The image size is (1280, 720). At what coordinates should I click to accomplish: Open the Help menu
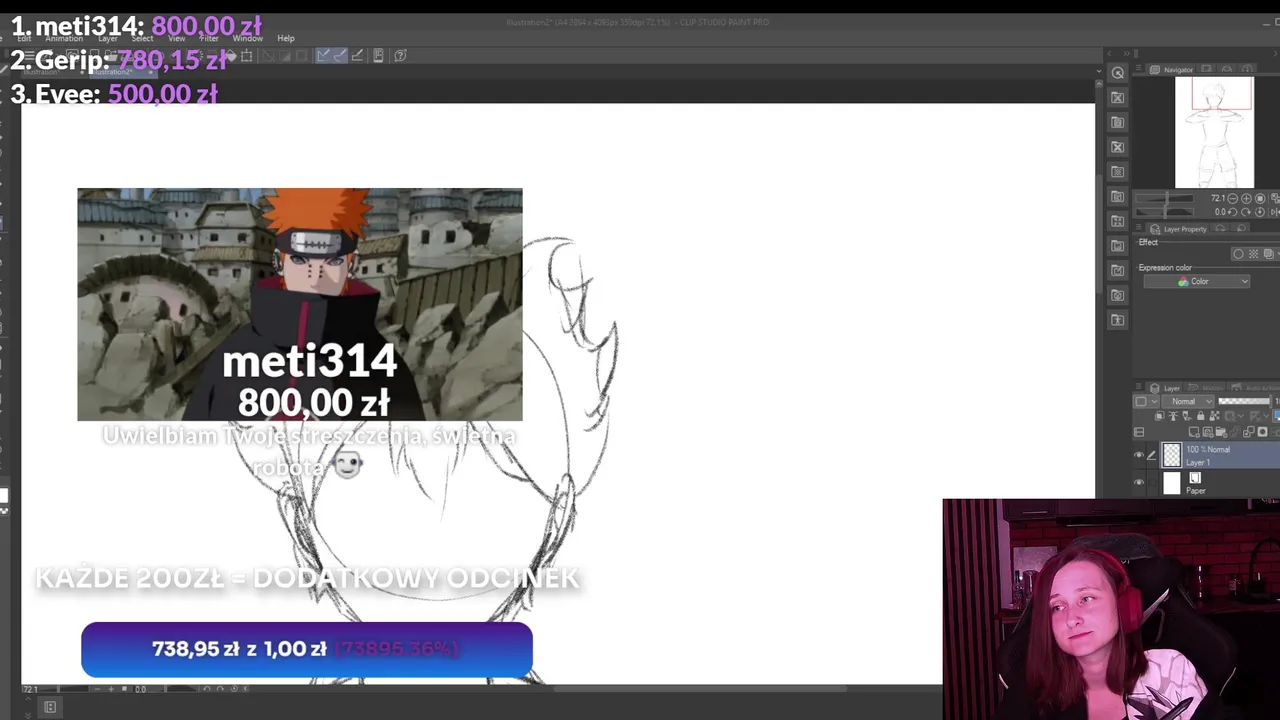(285, 38)
